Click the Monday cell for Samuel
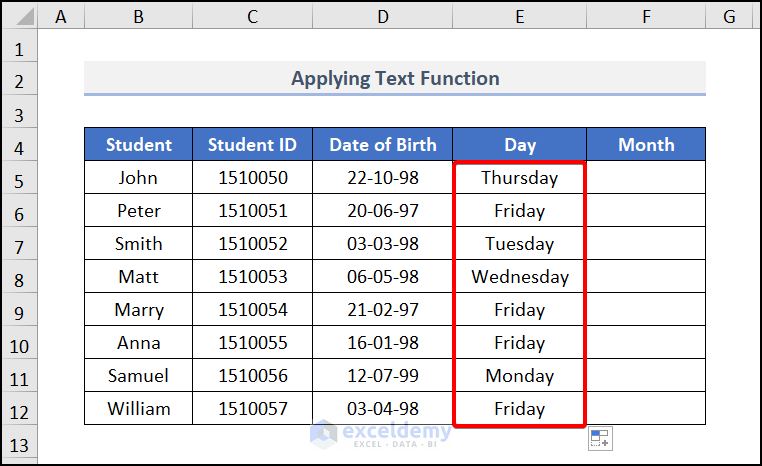 click(519, 376)
